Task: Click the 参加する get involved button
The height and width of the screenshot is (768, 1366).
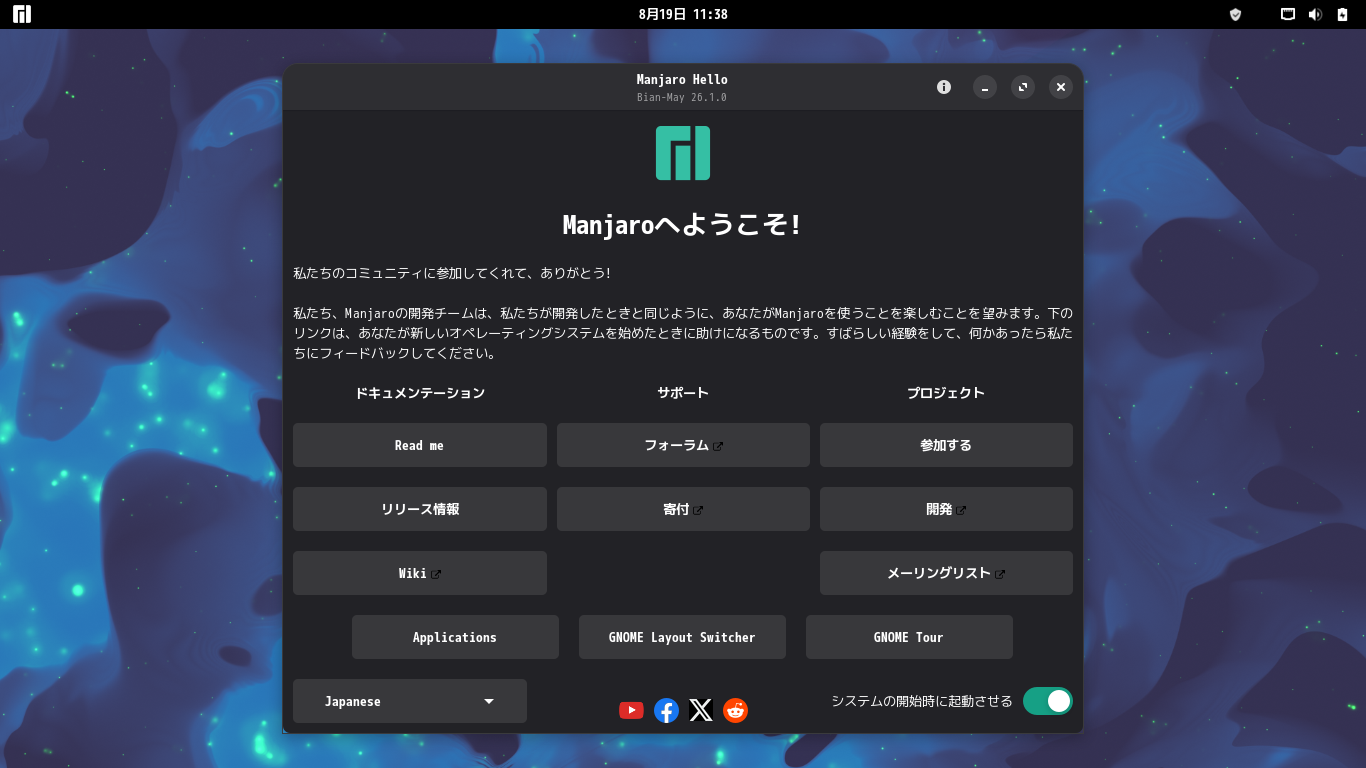Action: [x=946, y=445]
